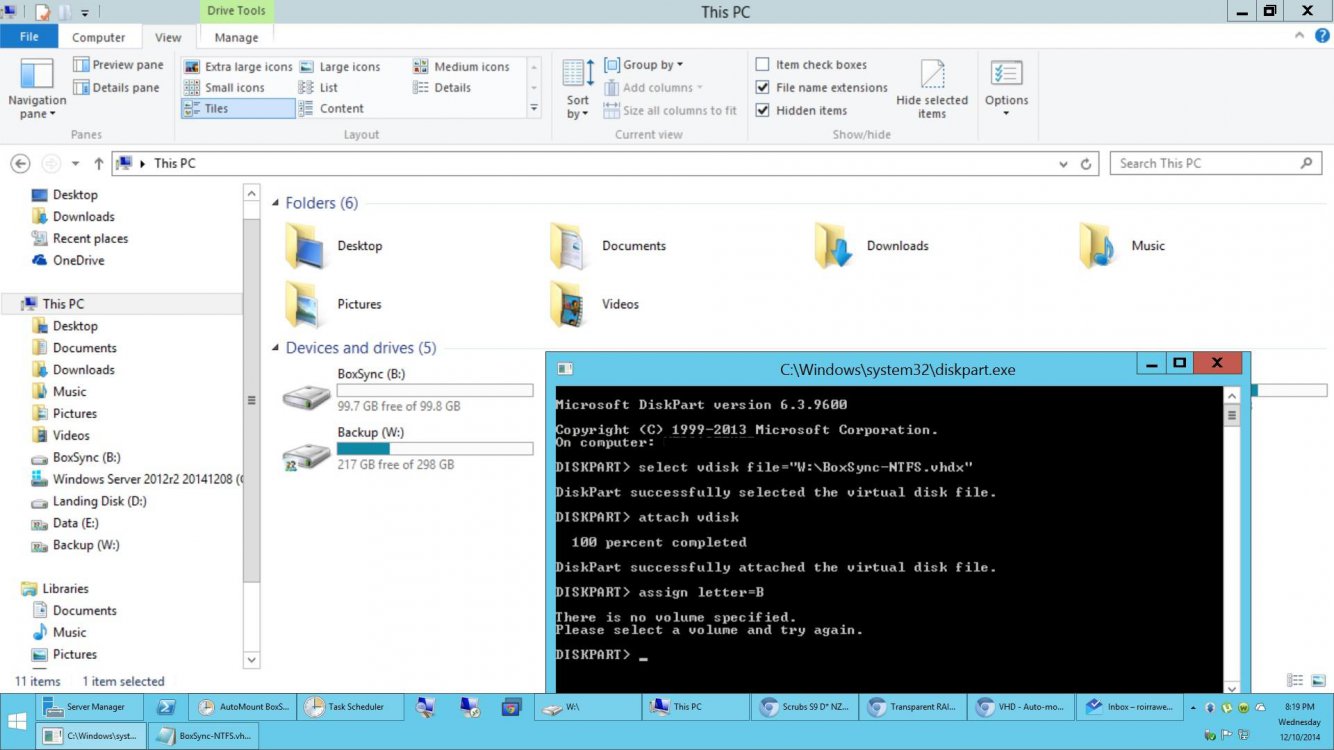The width and height of the screenshot is (1334, 750).
Task: Open Task Scheduler from the taskbar
Action: [x=351, y=707]
